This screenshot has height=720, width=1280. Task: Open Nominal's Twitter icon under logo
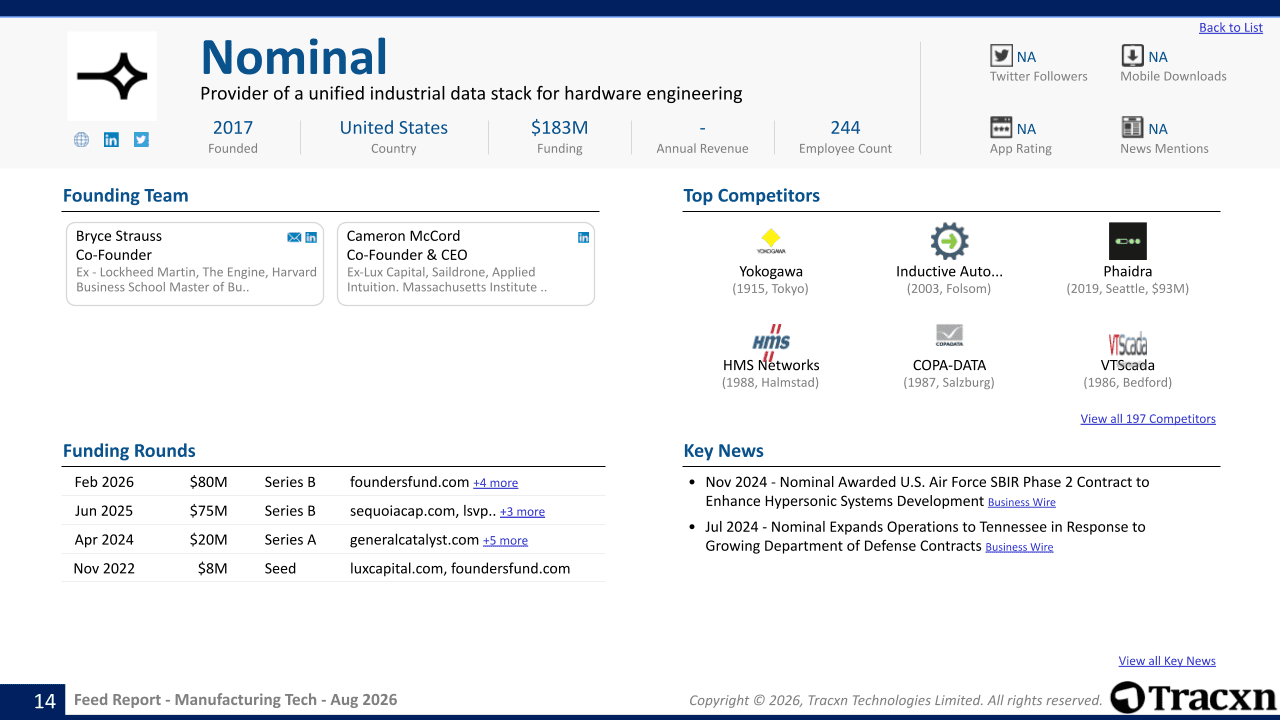pyautogui.click(x=141, y=140)
